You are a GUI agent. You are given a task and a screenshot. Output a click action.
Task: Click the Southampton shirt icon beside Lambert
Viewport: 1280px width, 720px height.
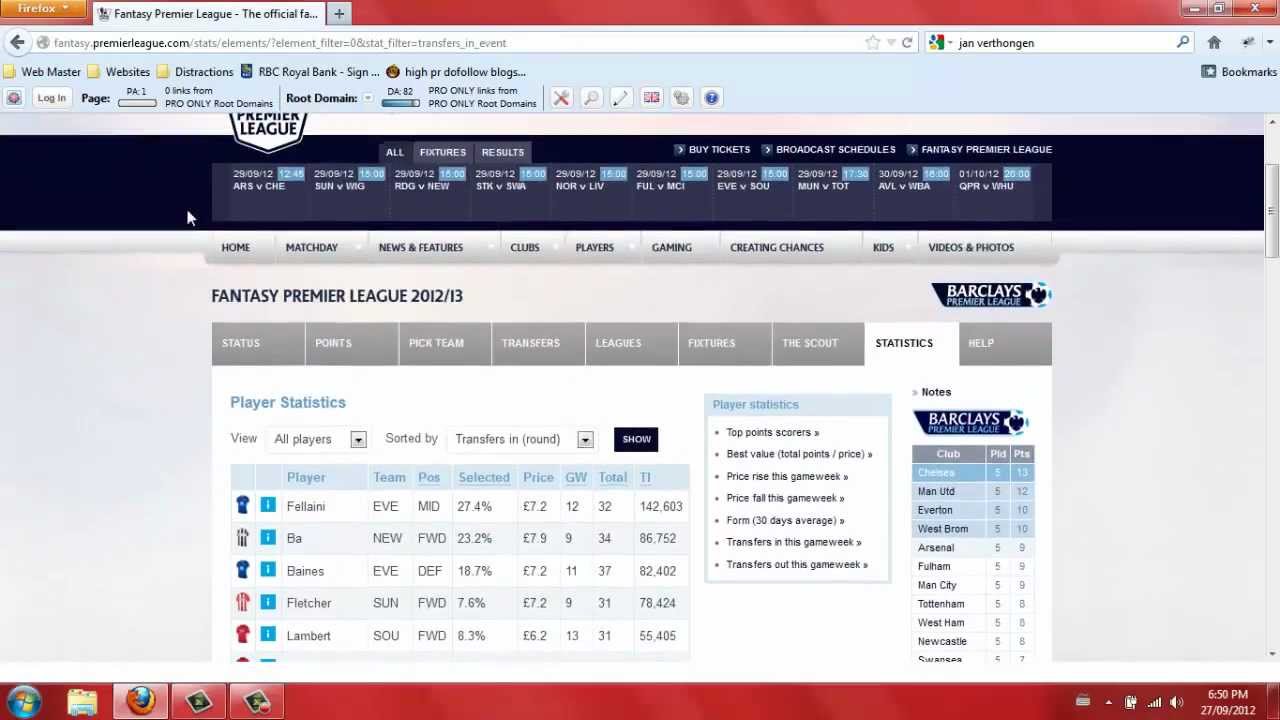(242, 634)
